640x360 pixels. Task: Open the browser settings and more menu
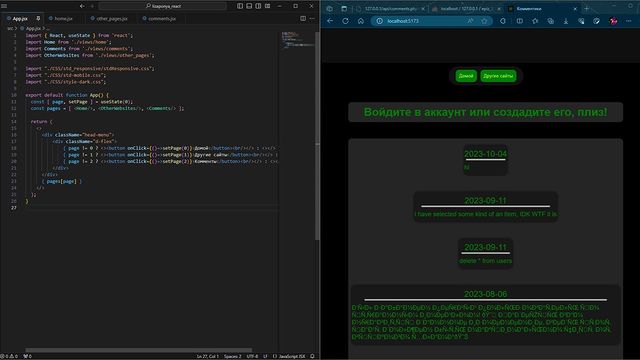coord(629,21)
